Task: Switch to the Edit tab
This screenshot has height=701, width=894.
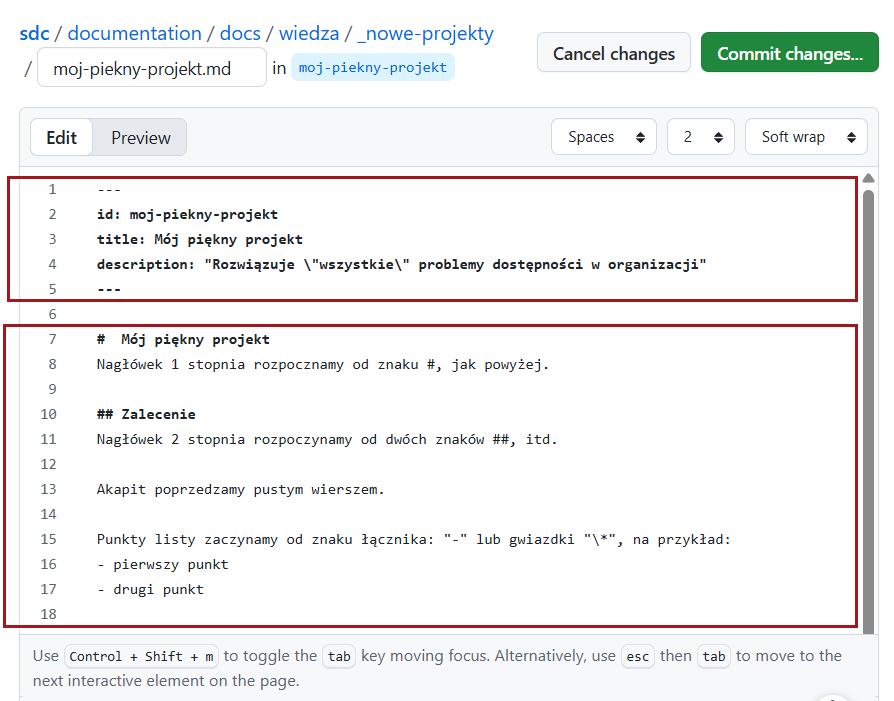Action: pyautogui.click(x=61, y=137)
